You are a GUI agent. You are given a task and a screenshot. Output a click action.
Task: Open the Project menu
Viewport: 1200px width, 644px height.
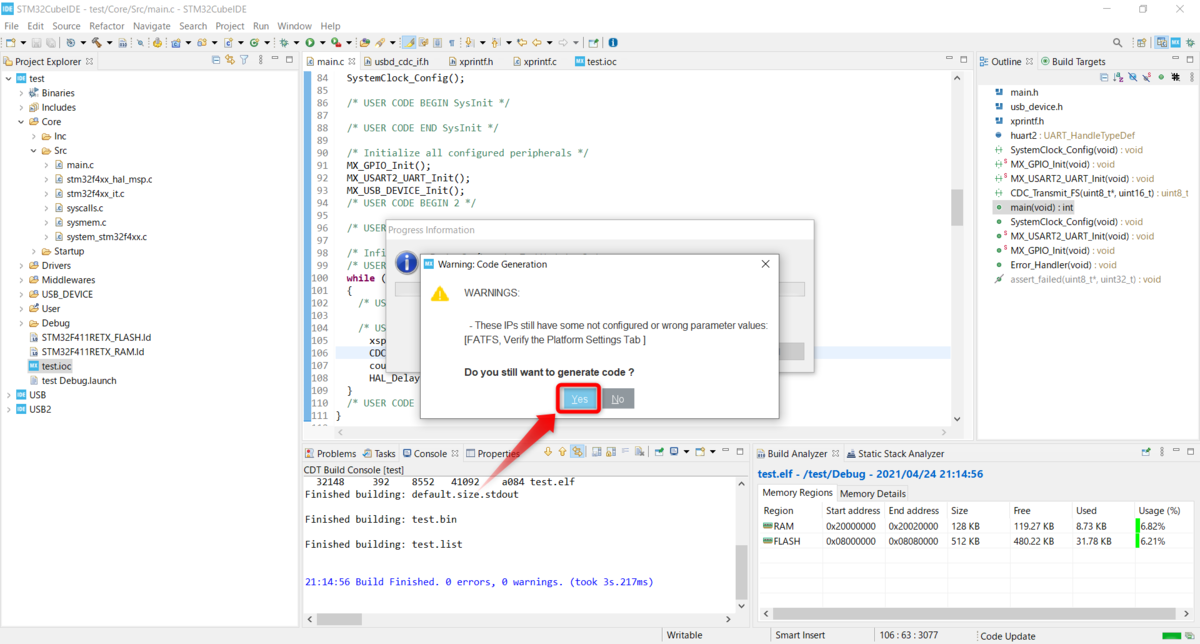(x=230, y=25)
